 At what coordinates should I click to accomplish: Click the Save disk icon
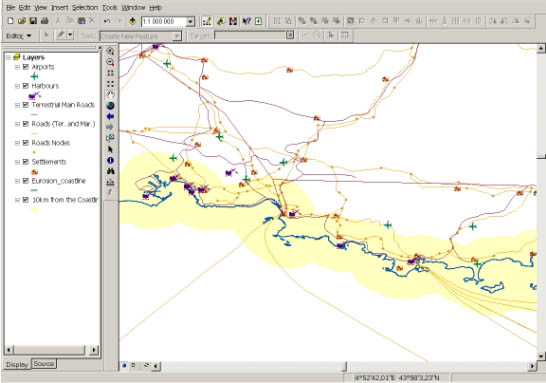[33, 21]
